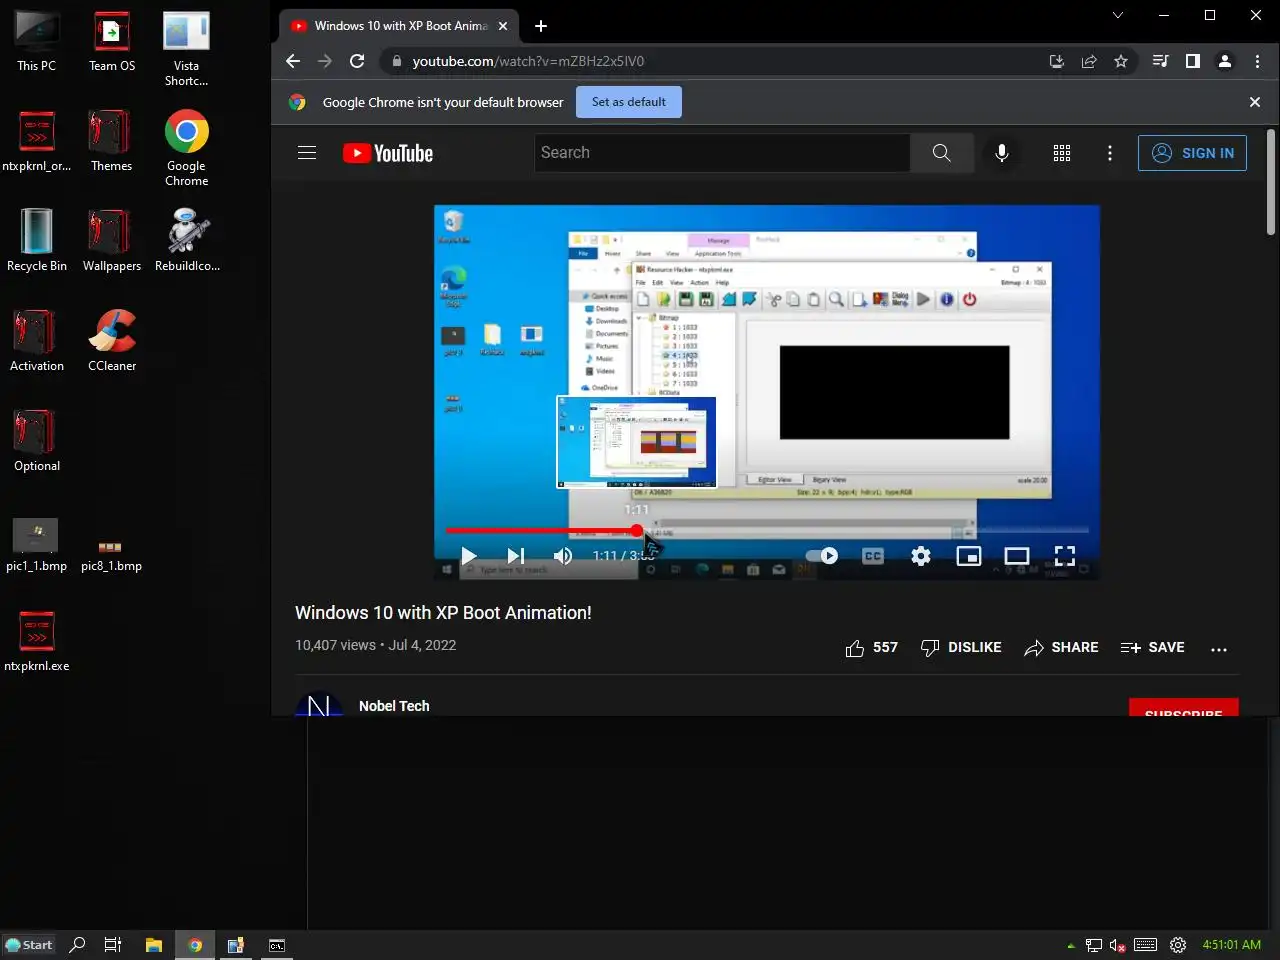Go back in Chrome
Viewport: 1280px width, 960px height.
click(x=292, y=61)
